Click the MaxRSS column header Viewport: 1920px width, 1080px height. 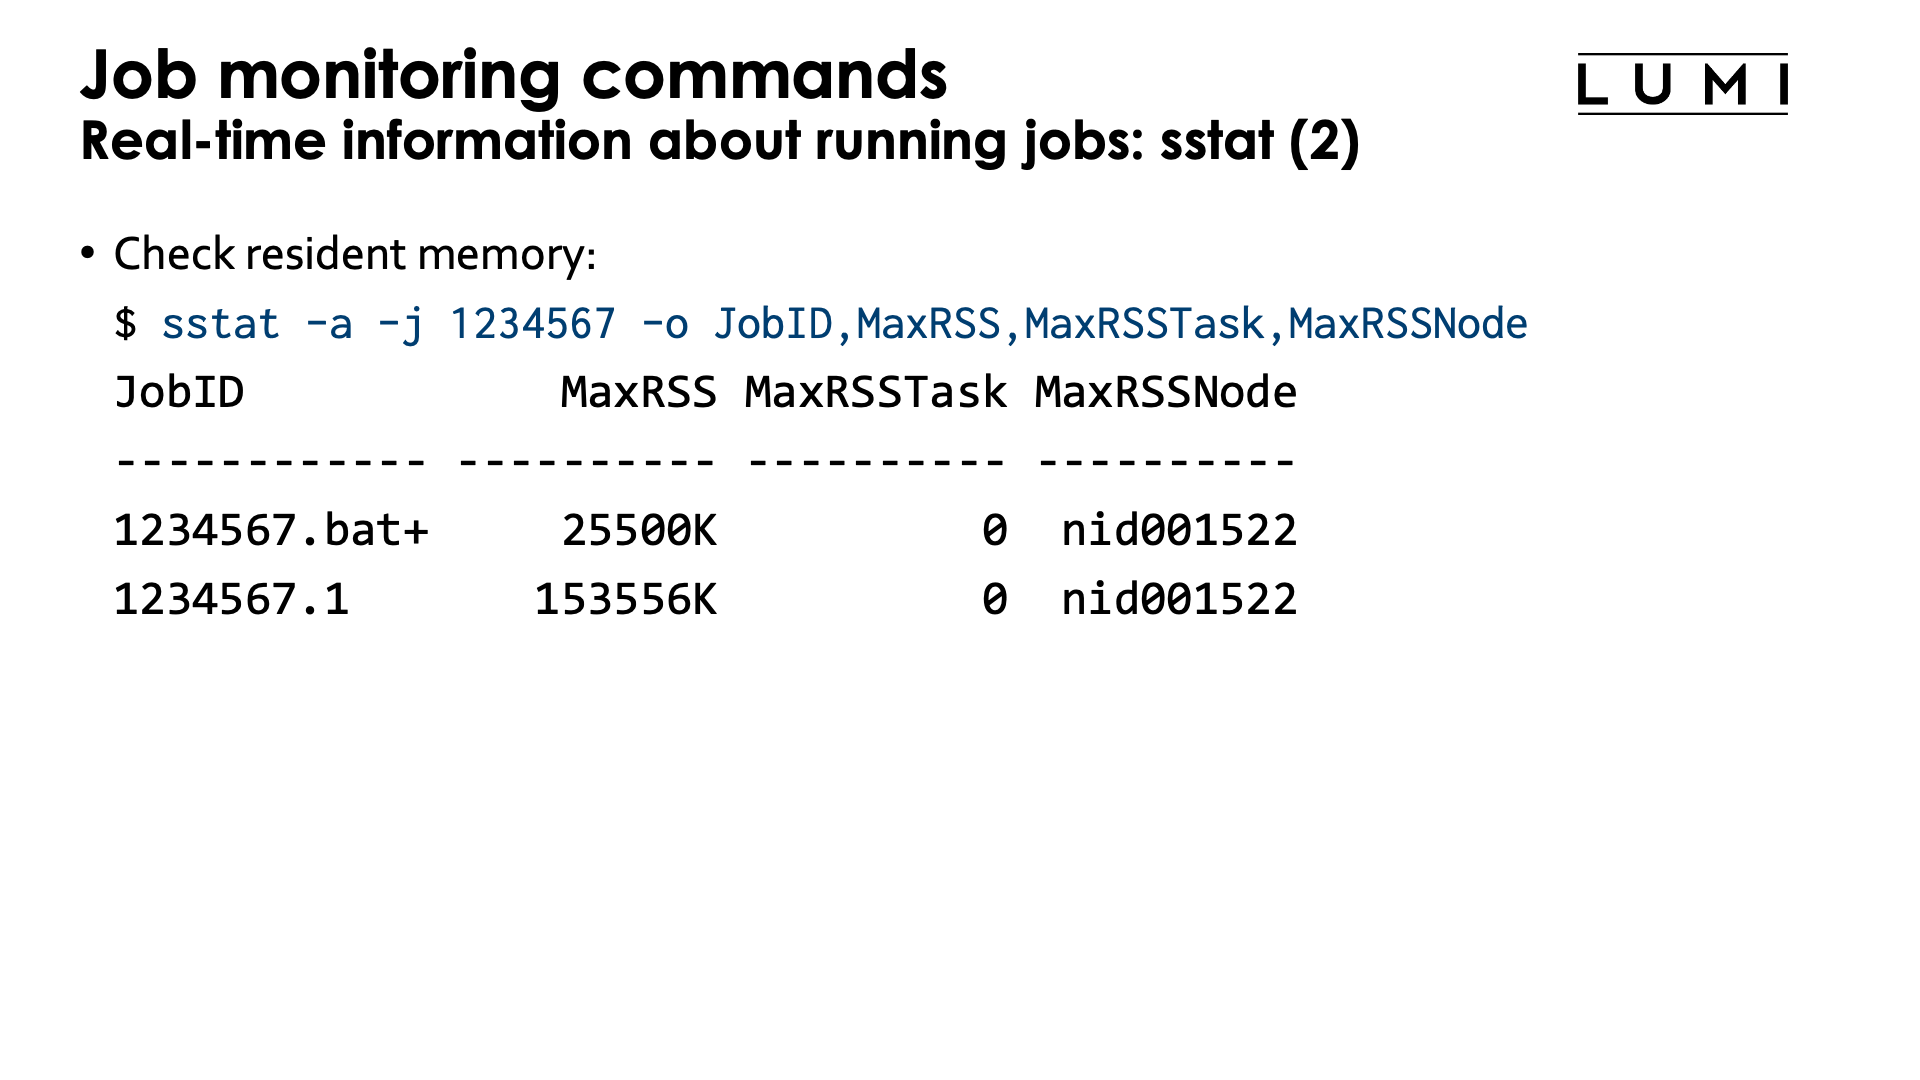pyautogui.click(x=640, y=391)
